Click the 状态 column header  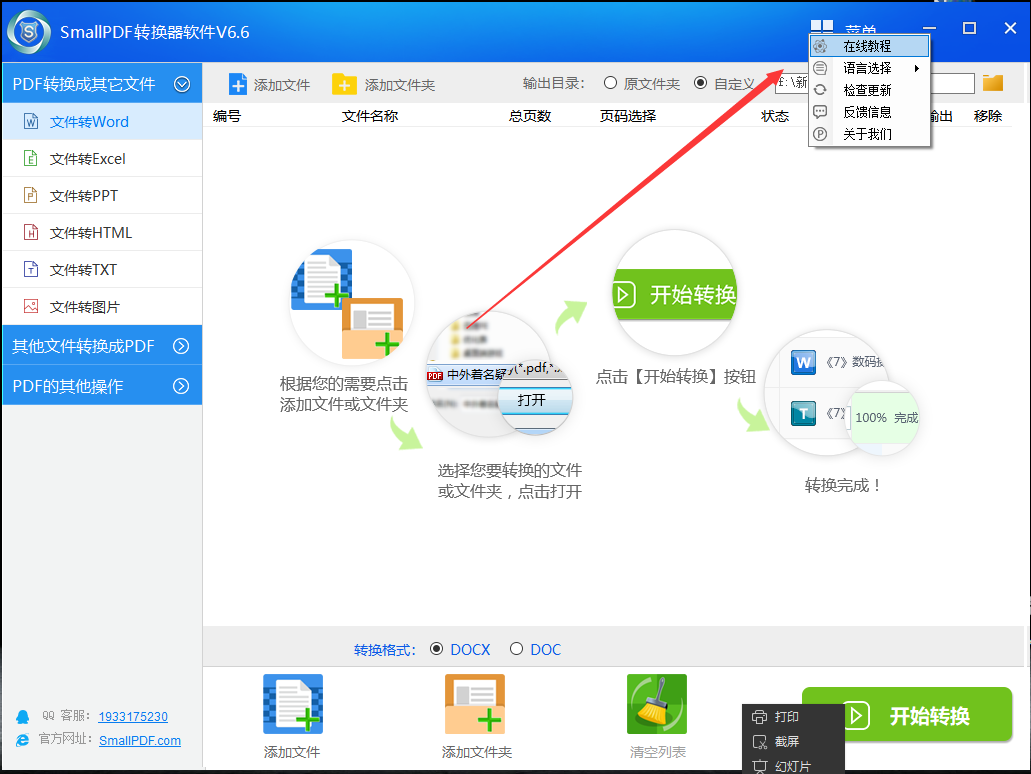pyautogui.click(x=775, y=116)
